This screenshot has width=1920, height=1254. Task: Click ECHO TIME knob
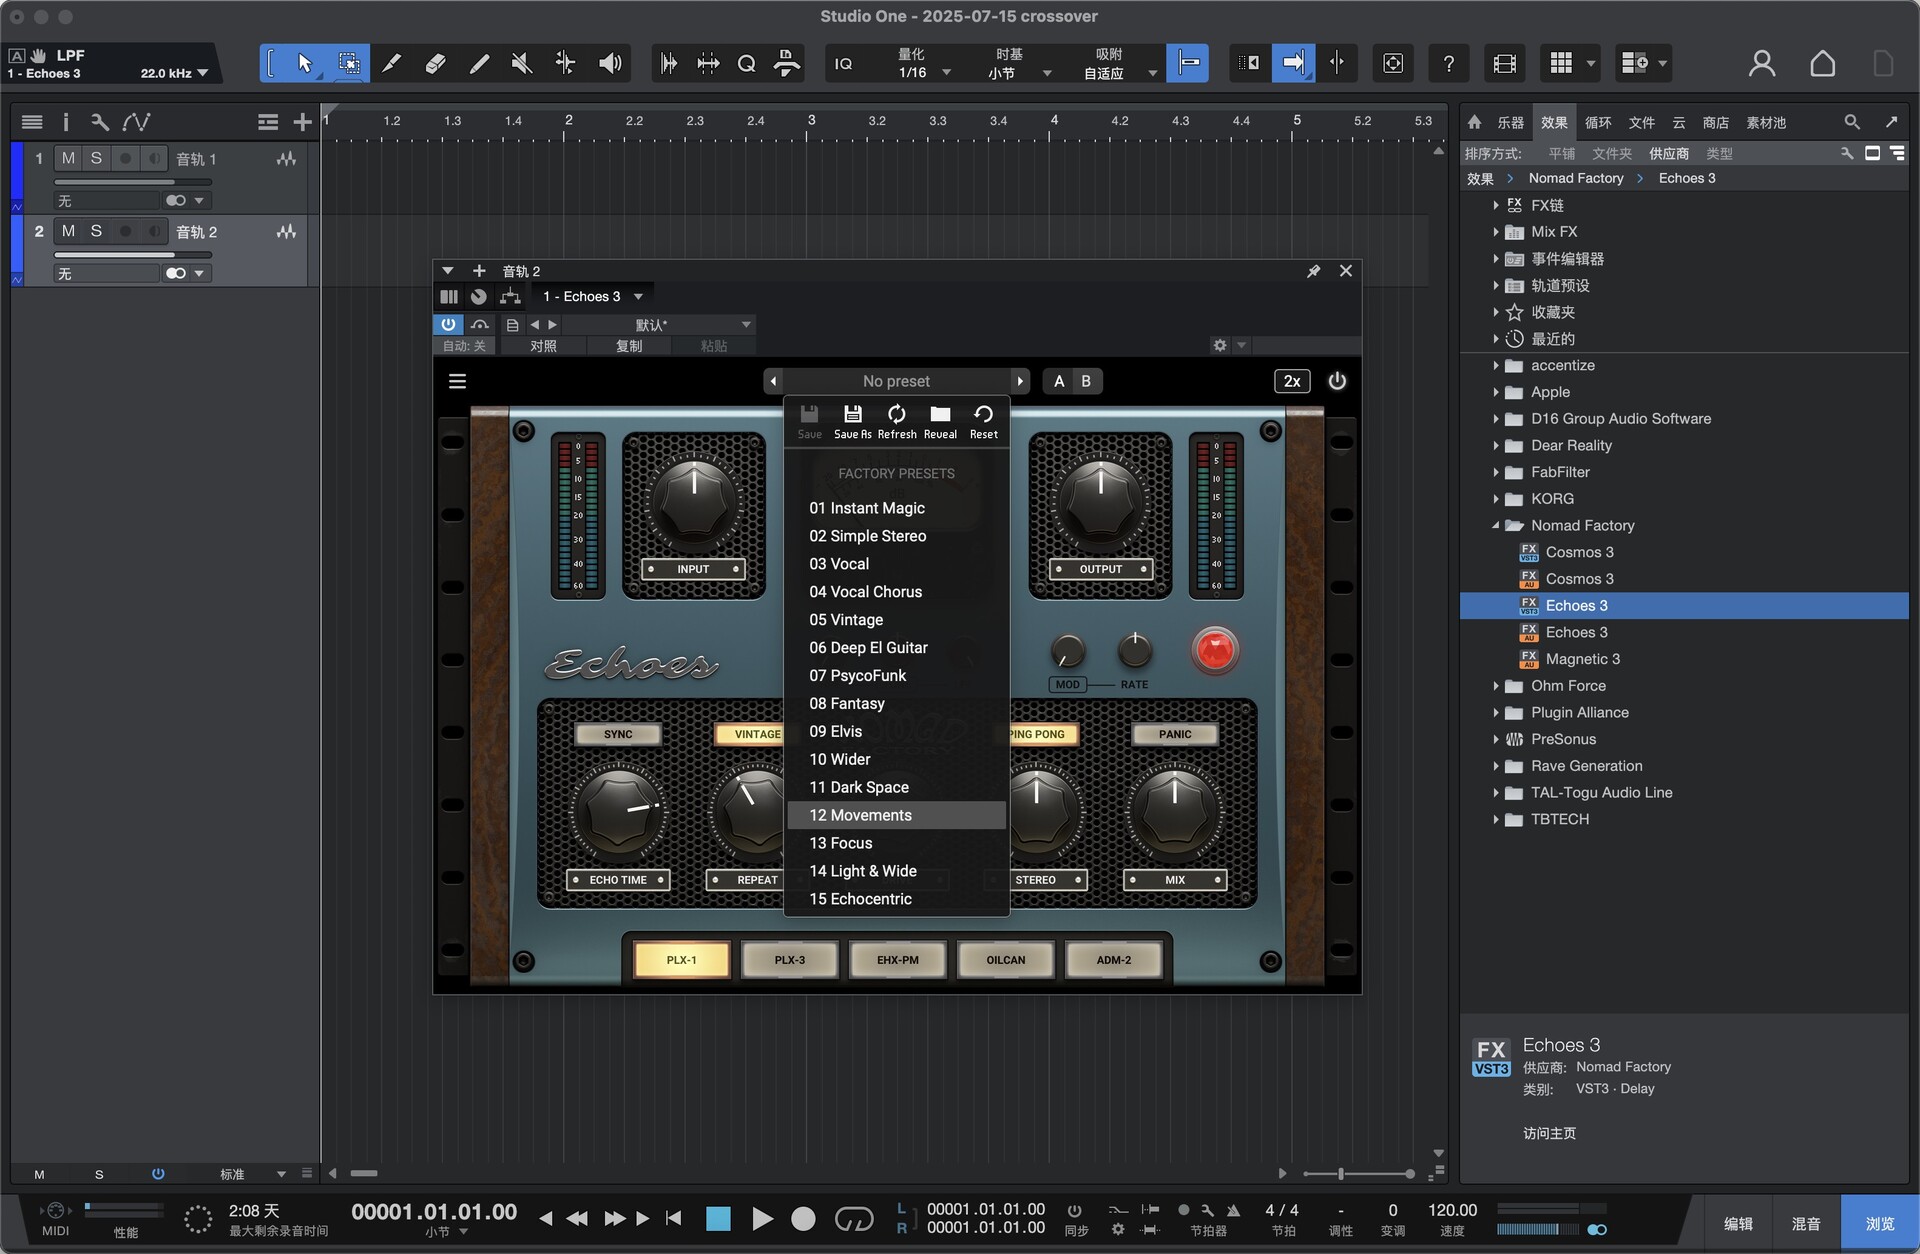coord(619,811)
